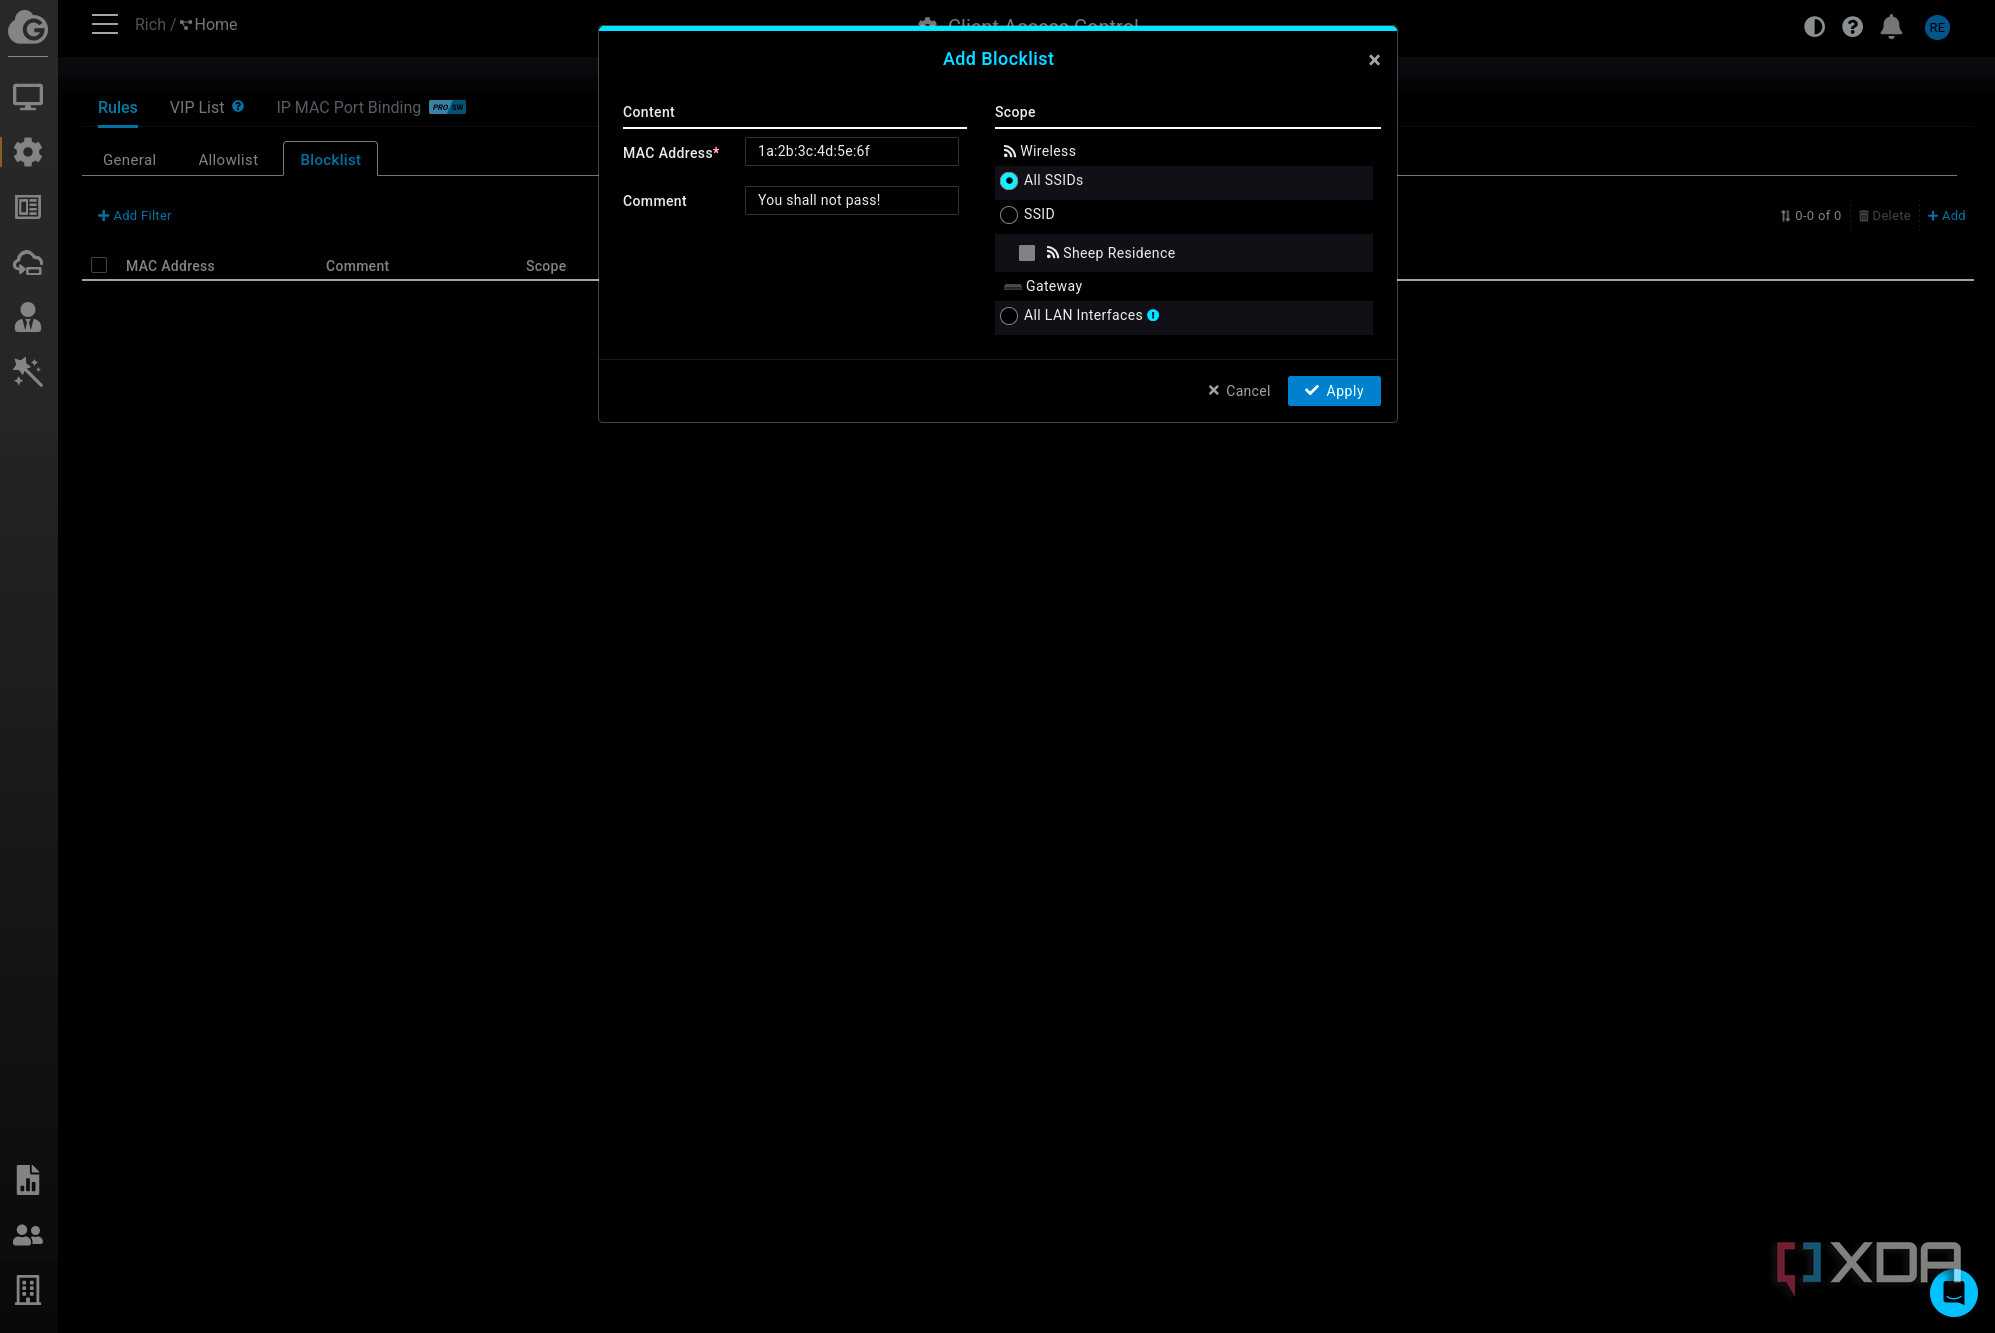Click the Delete button above the table
1995x1333 pixels.
point(1884,215)
